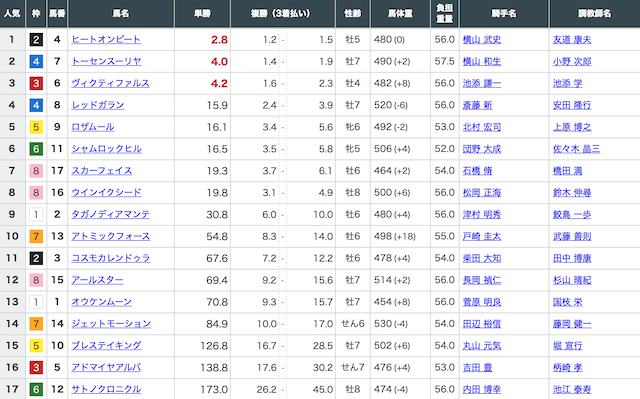Image resolution: width=640 pixels, height=399 pixels.
Task: Open trainer page for 藤岡 健一
Action: [572, 324]
